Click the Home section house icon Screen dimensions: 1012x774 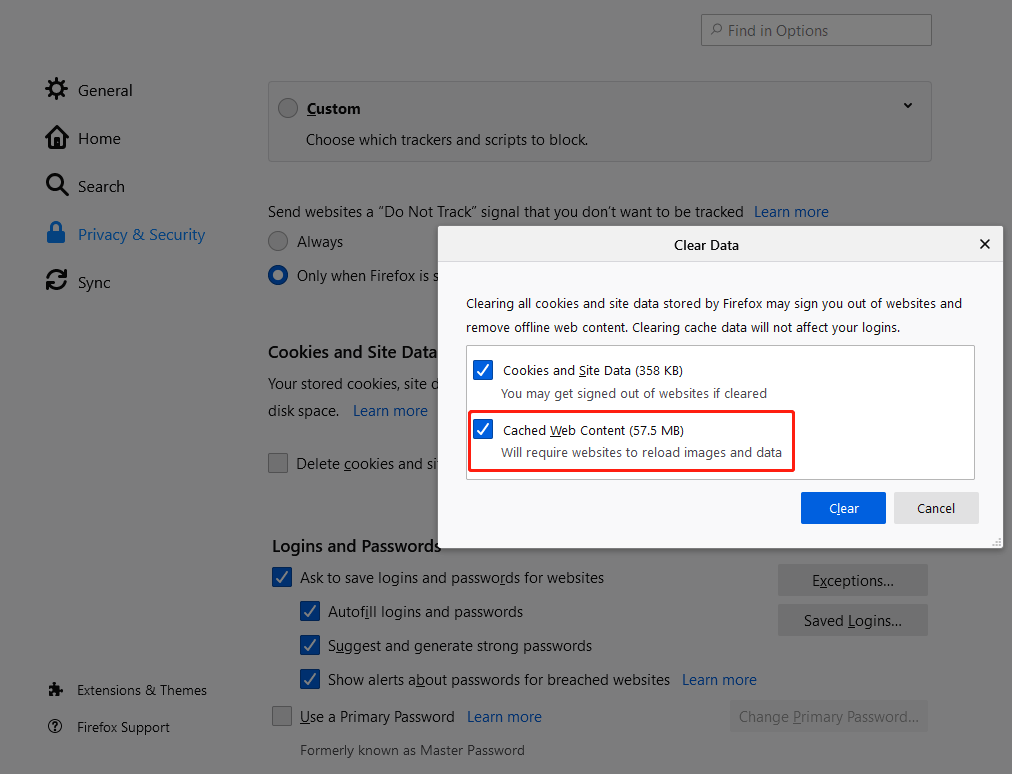pos(56,138)
